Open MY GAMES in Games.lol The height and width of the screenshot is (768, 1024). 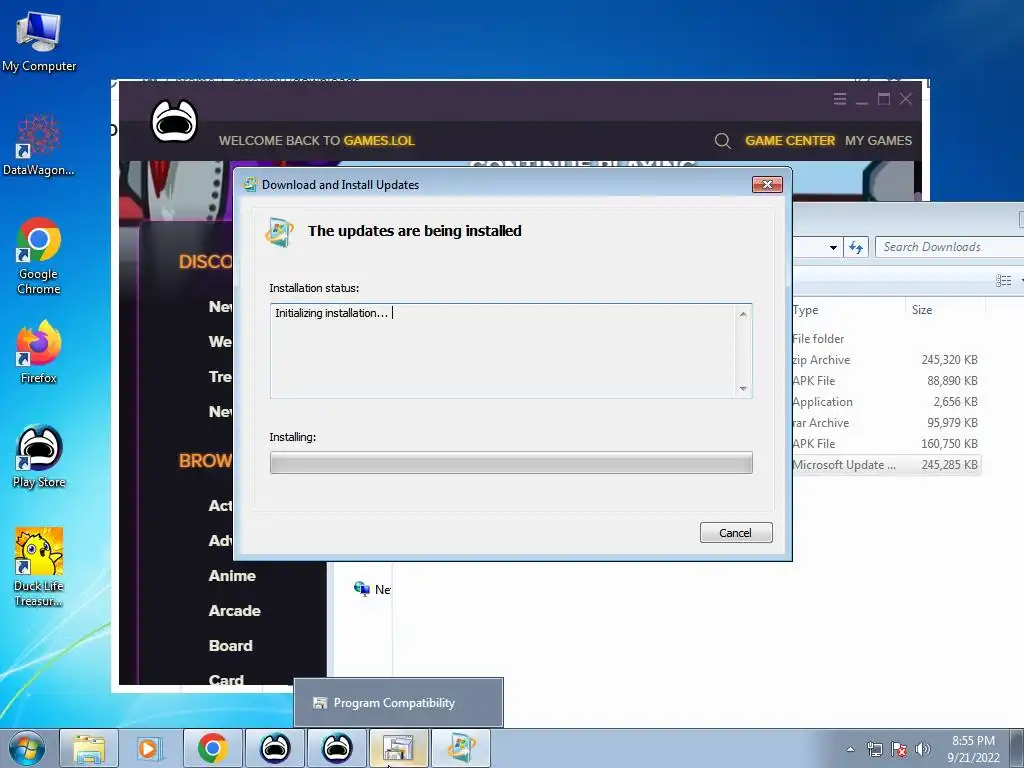tap(878, 140)
